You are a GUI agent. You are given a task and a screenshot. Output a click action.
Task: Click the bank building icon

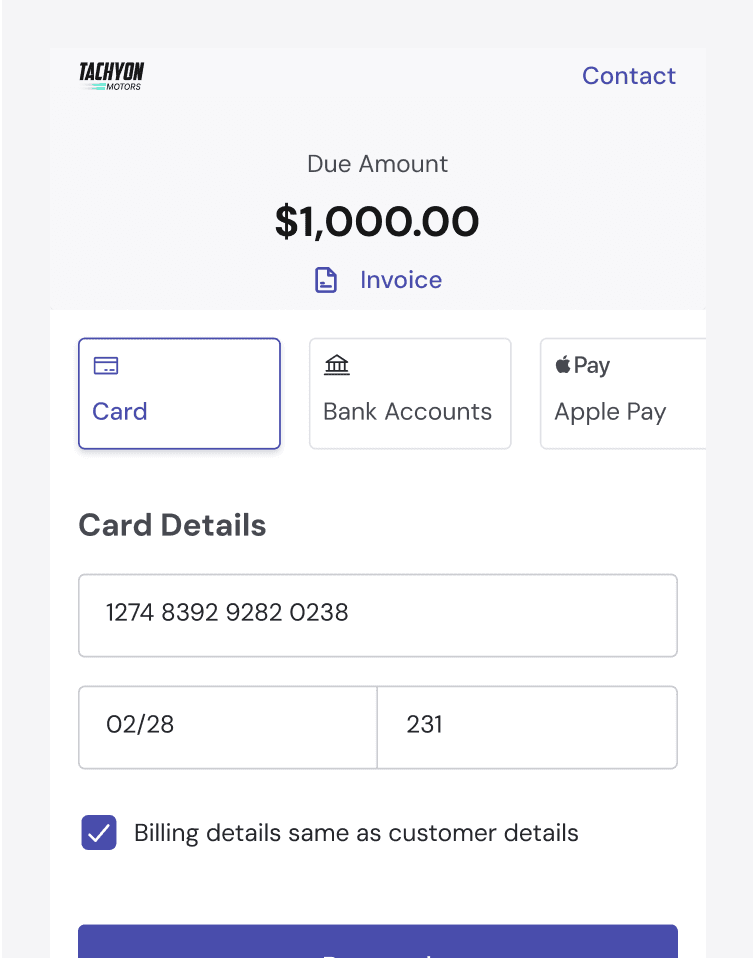coord(337,366)
